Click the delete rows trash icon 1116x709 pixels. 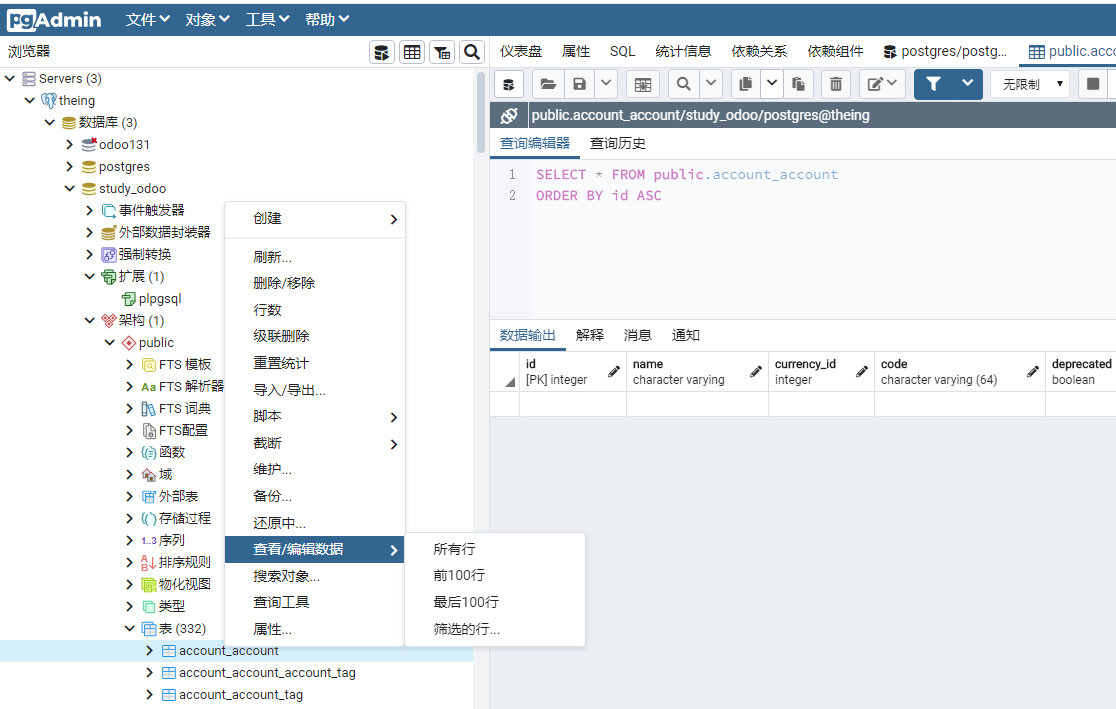click(x=836, y=84)
